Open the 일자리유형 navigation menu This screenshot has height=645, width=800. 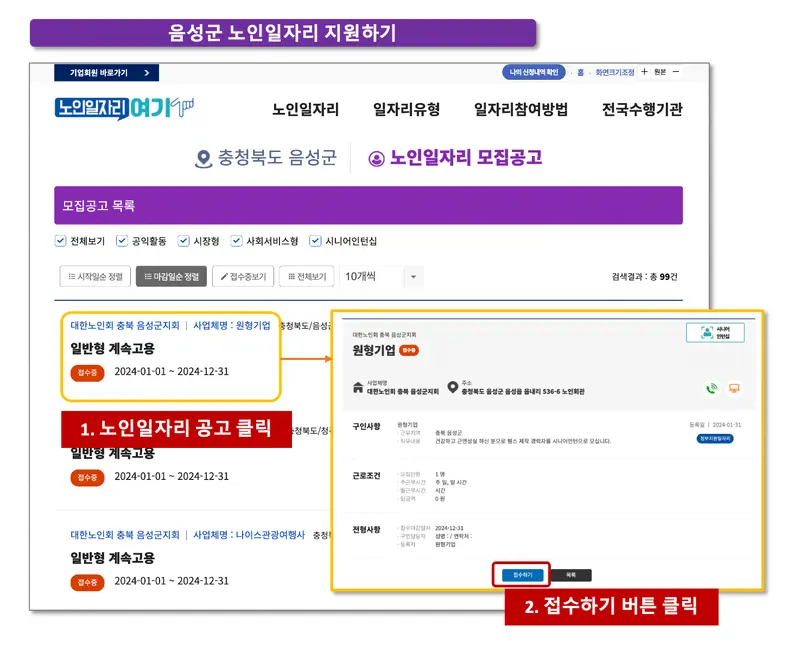tap(404, 107)
